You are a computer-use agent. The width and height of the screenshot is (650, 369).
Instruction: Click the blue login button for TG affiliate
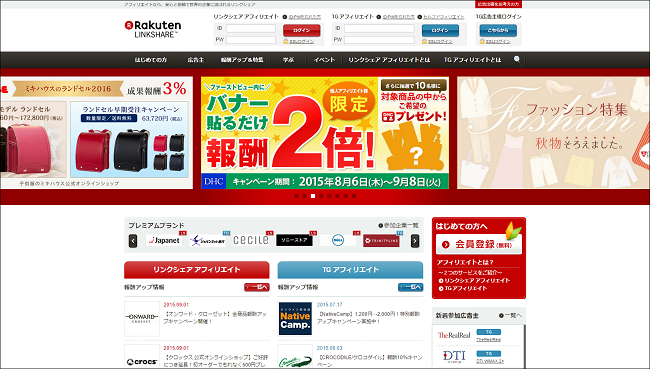pos(440,31)
